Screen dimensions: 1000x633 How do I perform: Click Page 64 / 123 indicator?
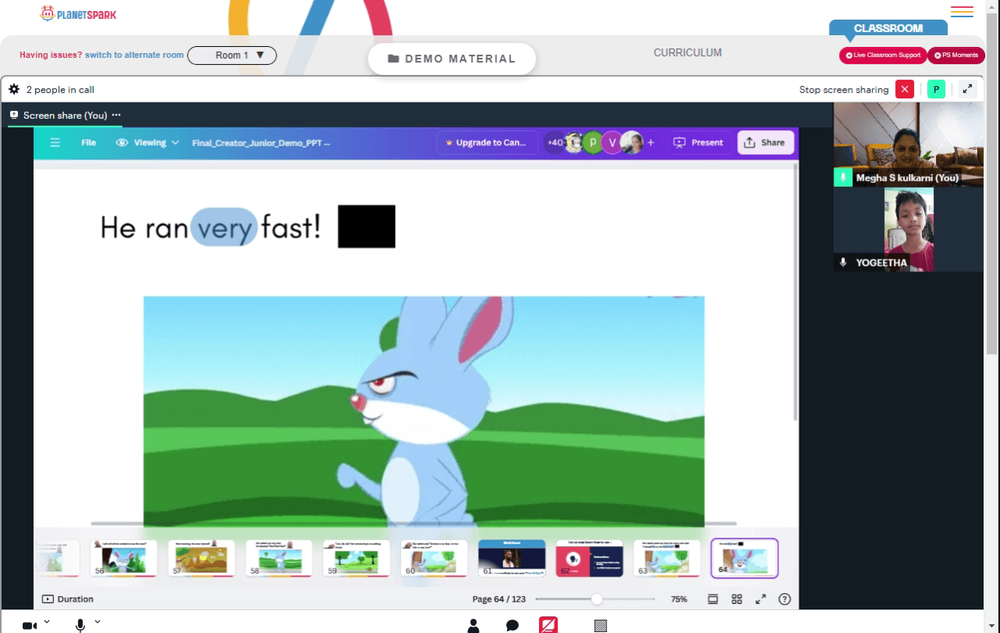[x=499, y=599]
